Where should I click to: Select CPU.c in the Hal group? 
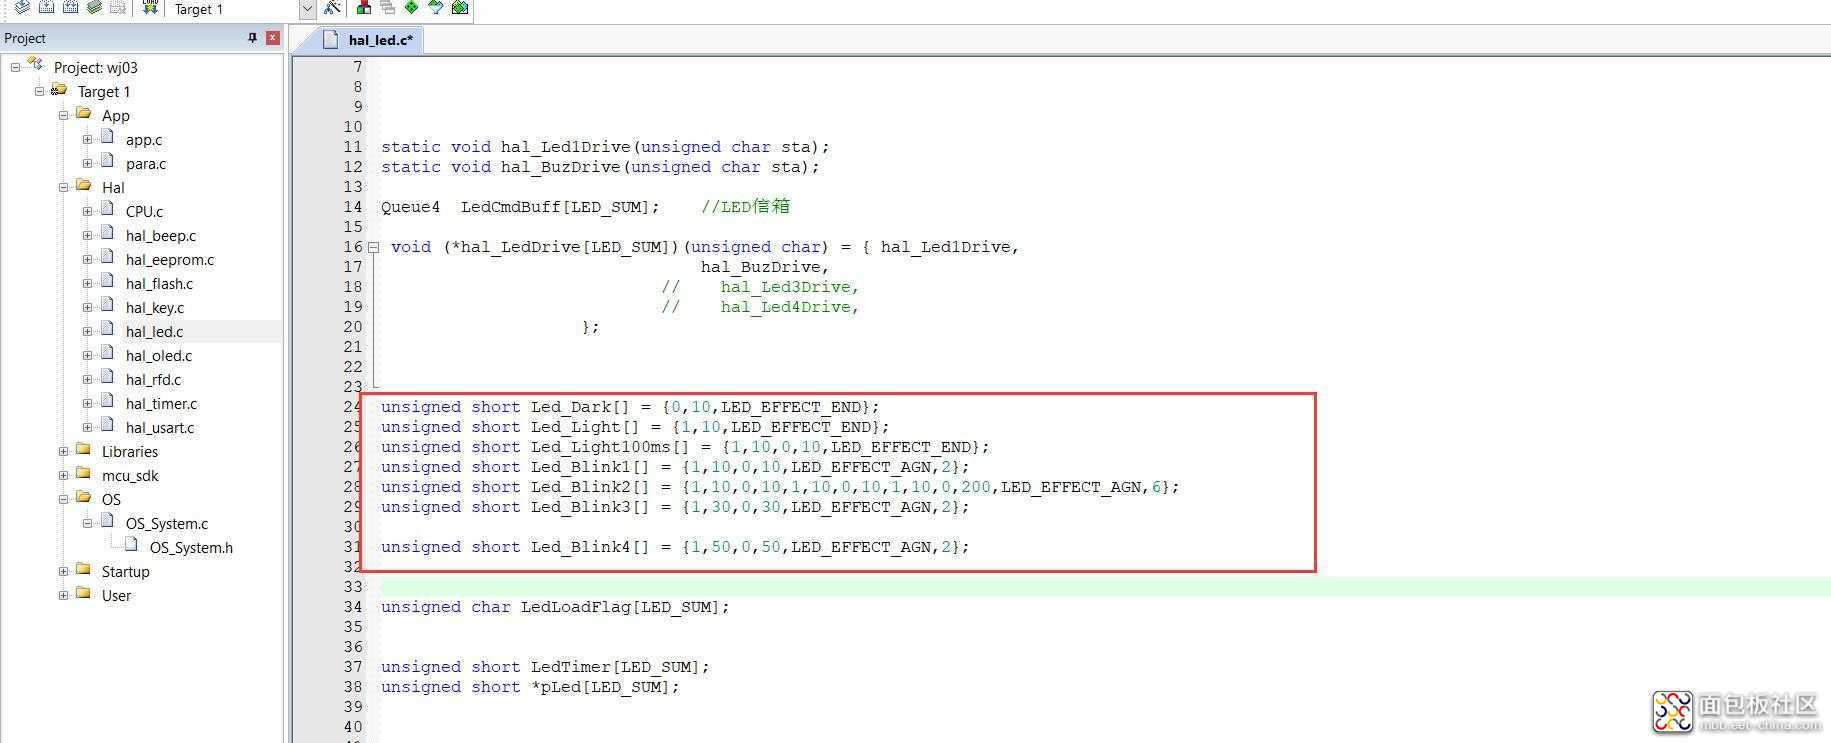coord(144,212)
